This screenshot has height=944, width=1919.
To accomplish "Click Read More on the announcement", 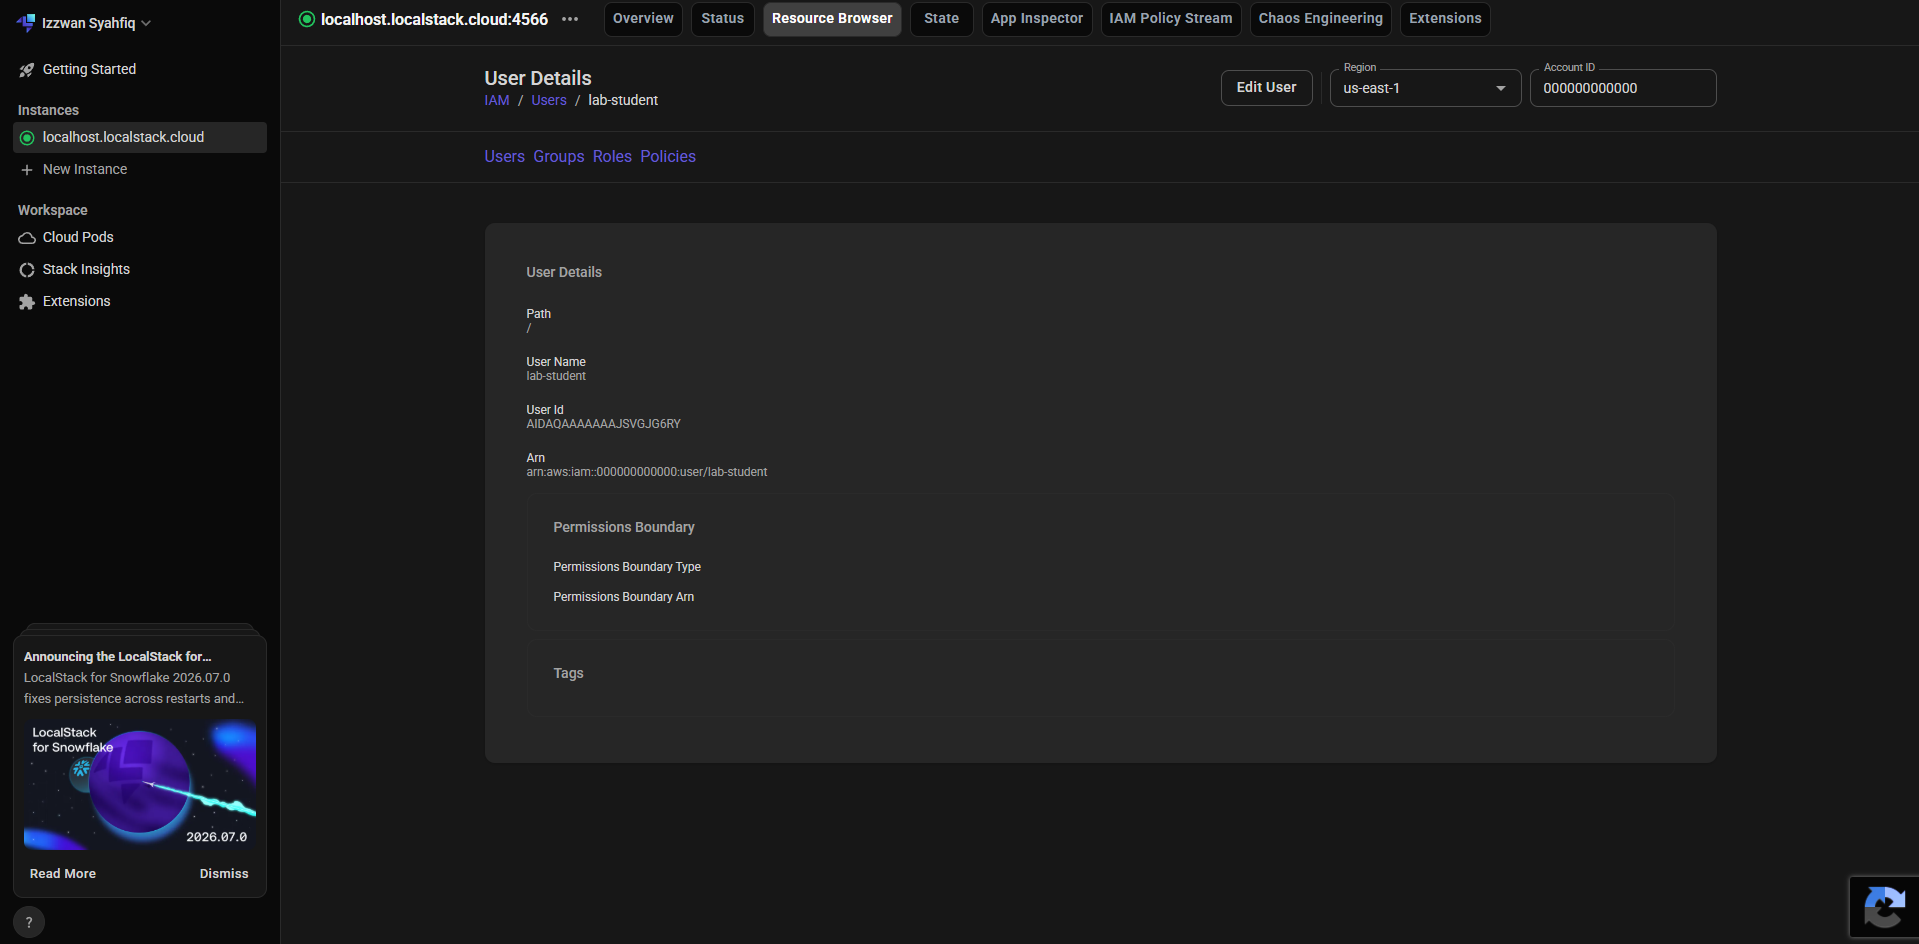I will pyautogui.click(x=63, y=874).
